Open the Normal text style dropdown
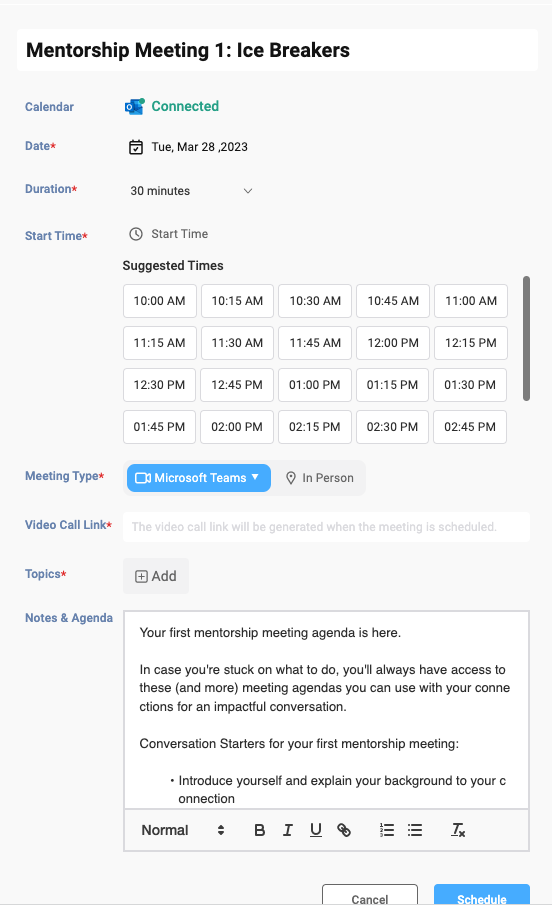 click(x=183, y=830)
